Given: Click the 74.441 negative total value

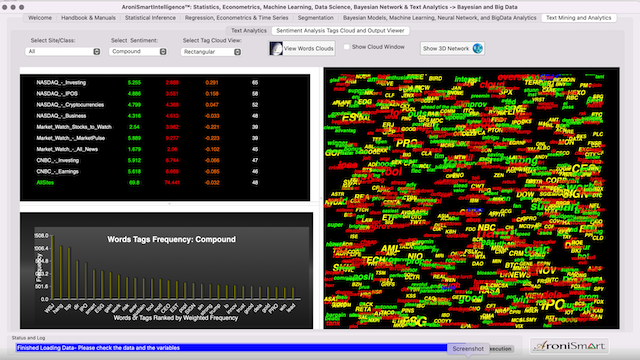Looking at the screenshot, I should [172, 182].
